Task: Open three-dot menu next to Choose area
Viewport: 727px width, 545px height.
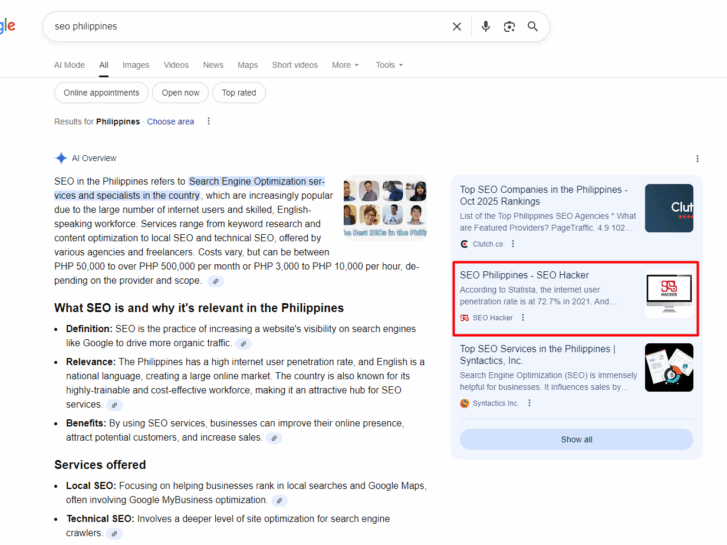Action: tap(209, 121)
